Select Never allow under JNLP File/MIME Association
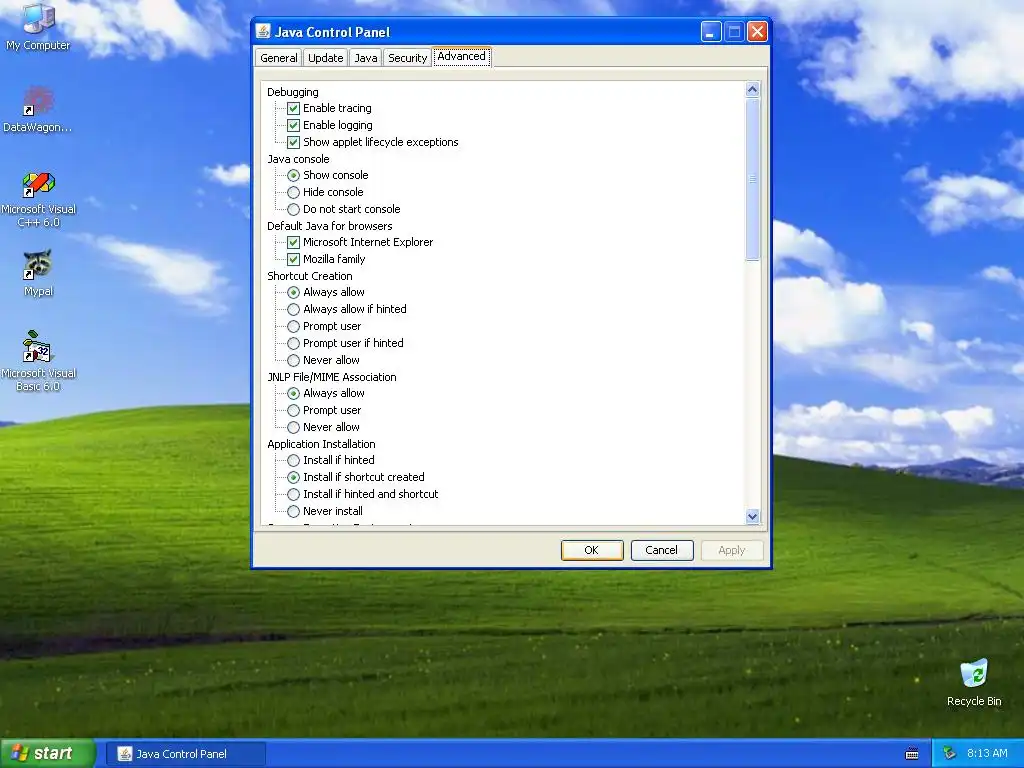 (294, 427)
